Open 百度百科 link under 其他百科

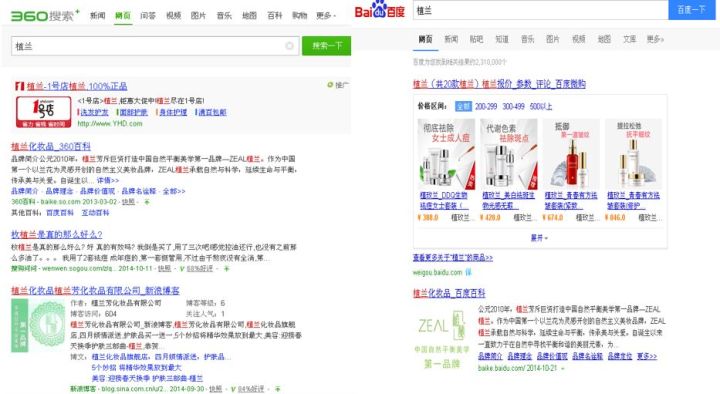tap(60, 213)
